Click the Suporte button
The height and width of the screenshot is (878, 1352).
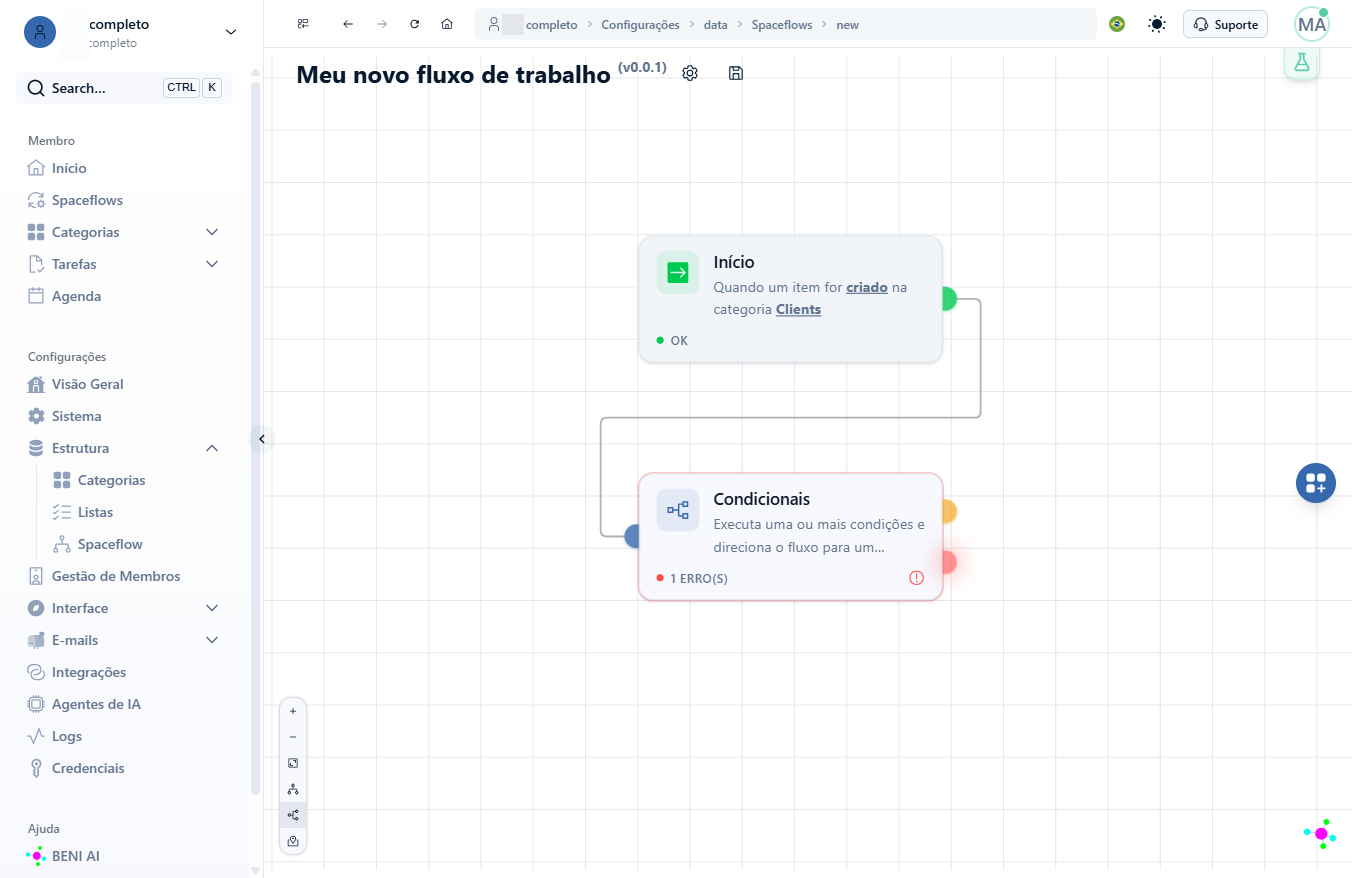(x=1225, y=24)
